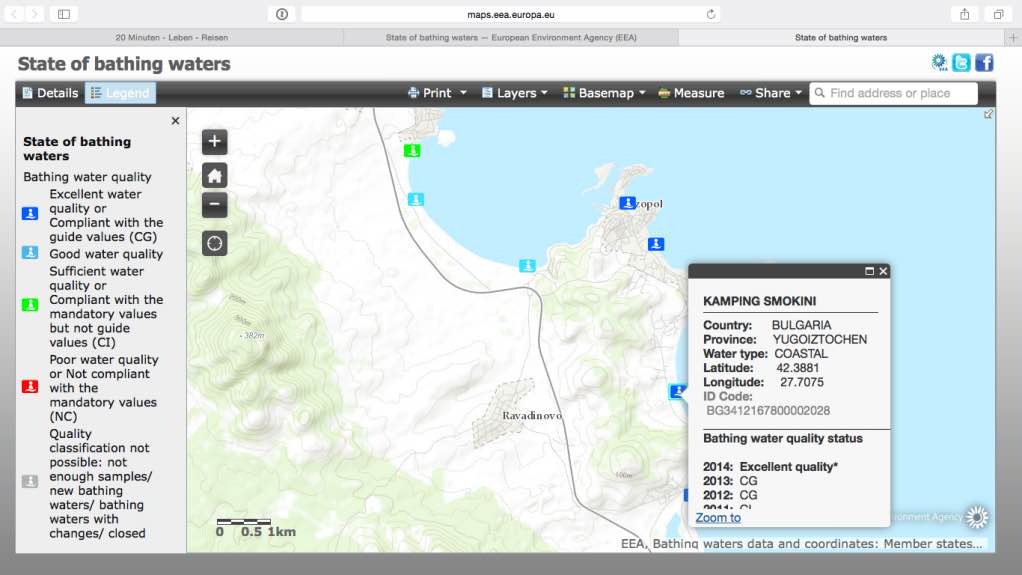1022x575 pixels.
Task: Click the Excellent water quality legend icon
Action: click(30, 213)
